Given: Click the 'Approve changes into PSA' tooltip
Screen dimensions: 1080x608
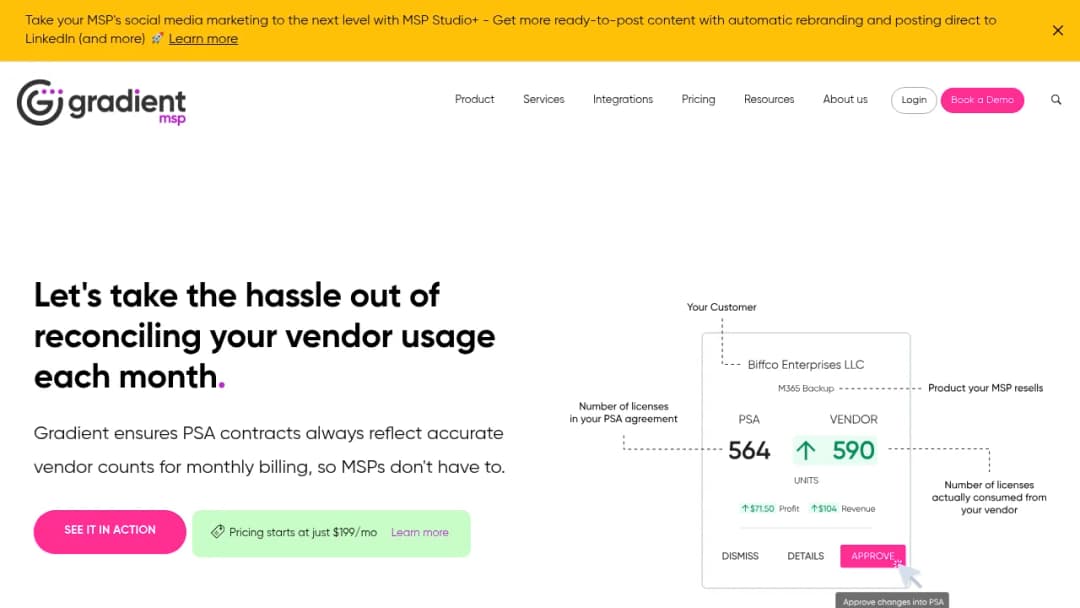Looking at the screenshot, I should 893,601.
